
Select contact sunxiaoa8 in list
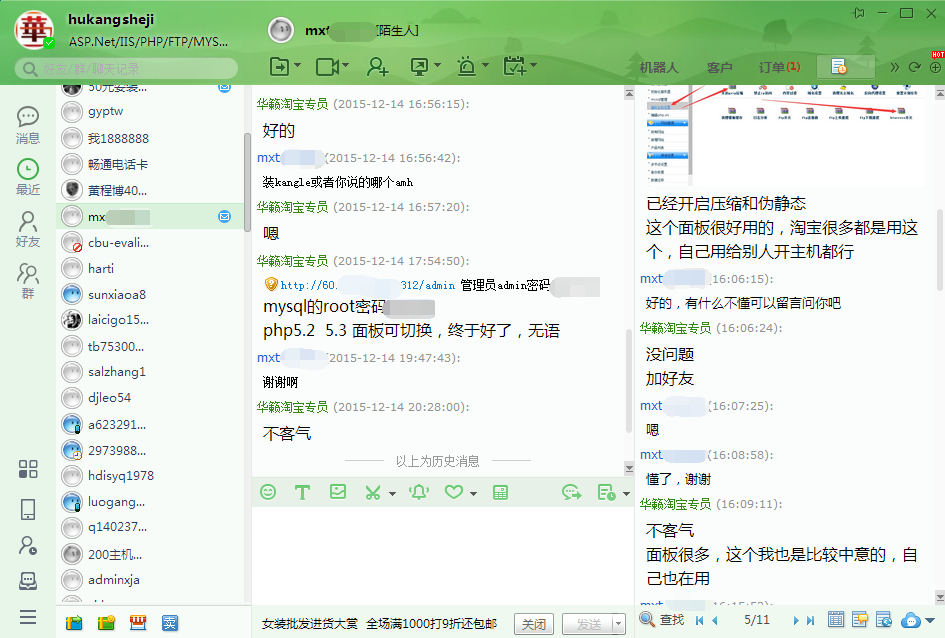click(150, 294)
